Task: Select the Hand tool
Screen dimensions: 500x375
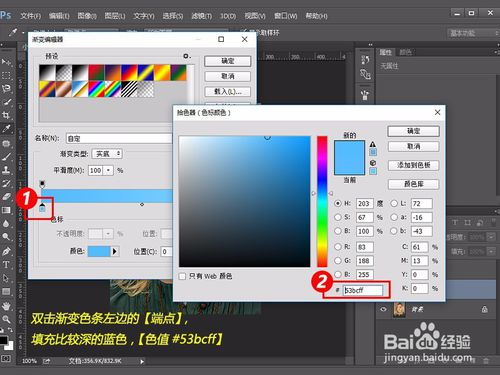Action: [6, 306]
